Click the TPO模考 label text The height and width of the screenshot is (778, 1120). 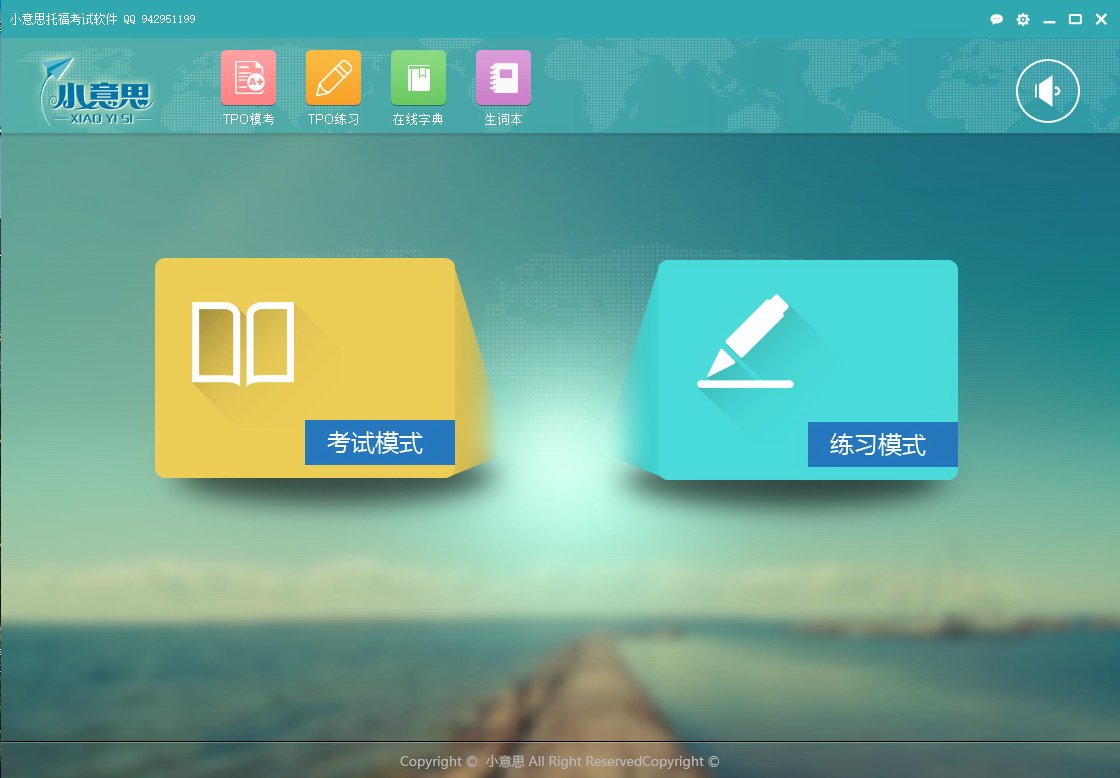pyautogui.click(x=248, y=119)
